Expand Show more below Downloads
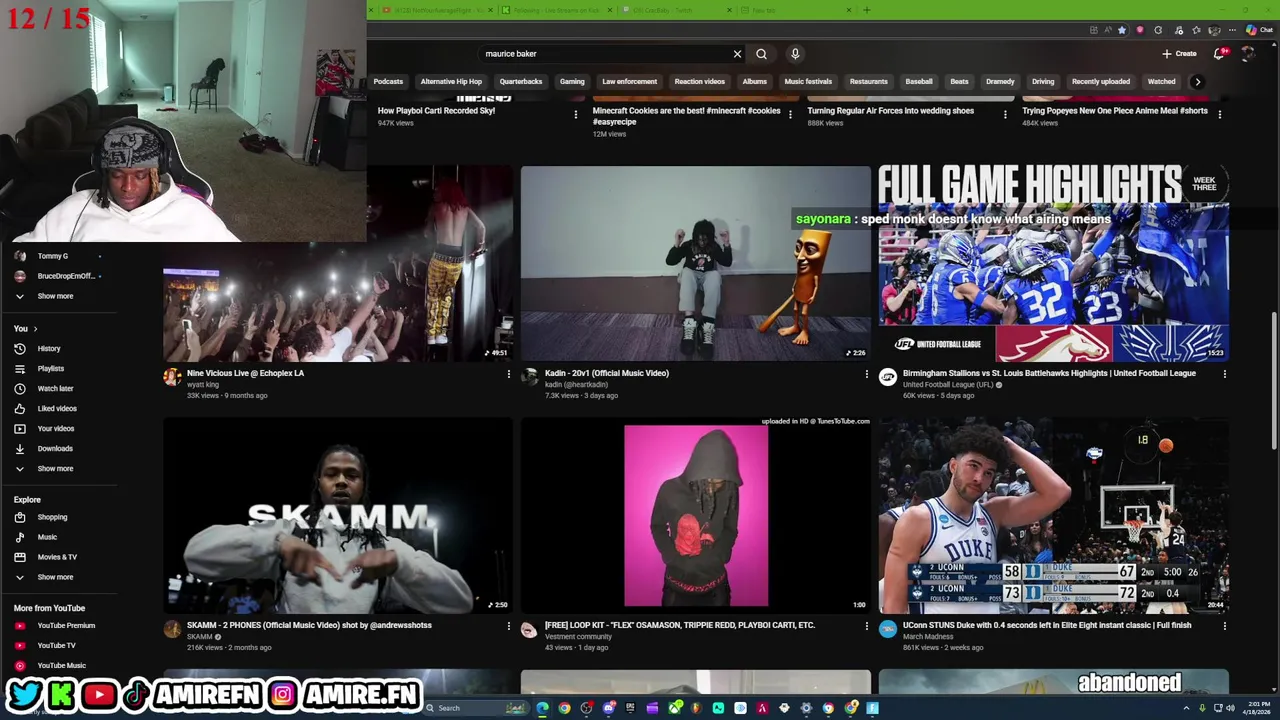 55,469
